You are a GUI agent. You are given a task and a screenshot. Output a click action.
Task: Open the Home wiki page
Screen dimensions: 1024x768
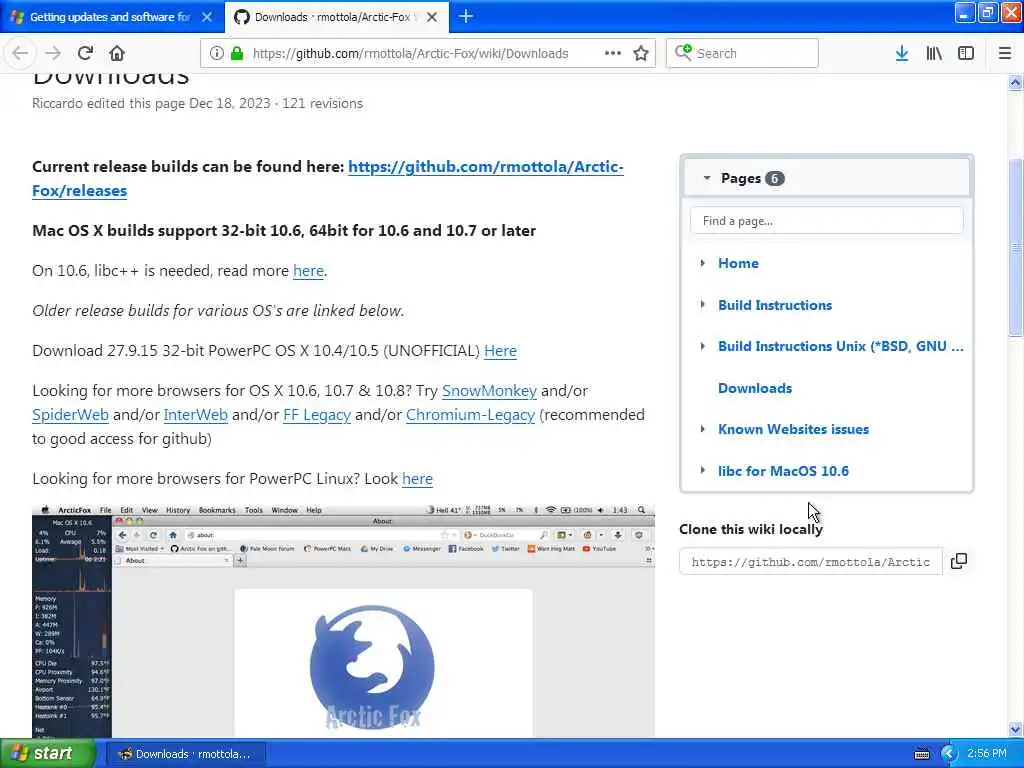click(x=738, y=263)
